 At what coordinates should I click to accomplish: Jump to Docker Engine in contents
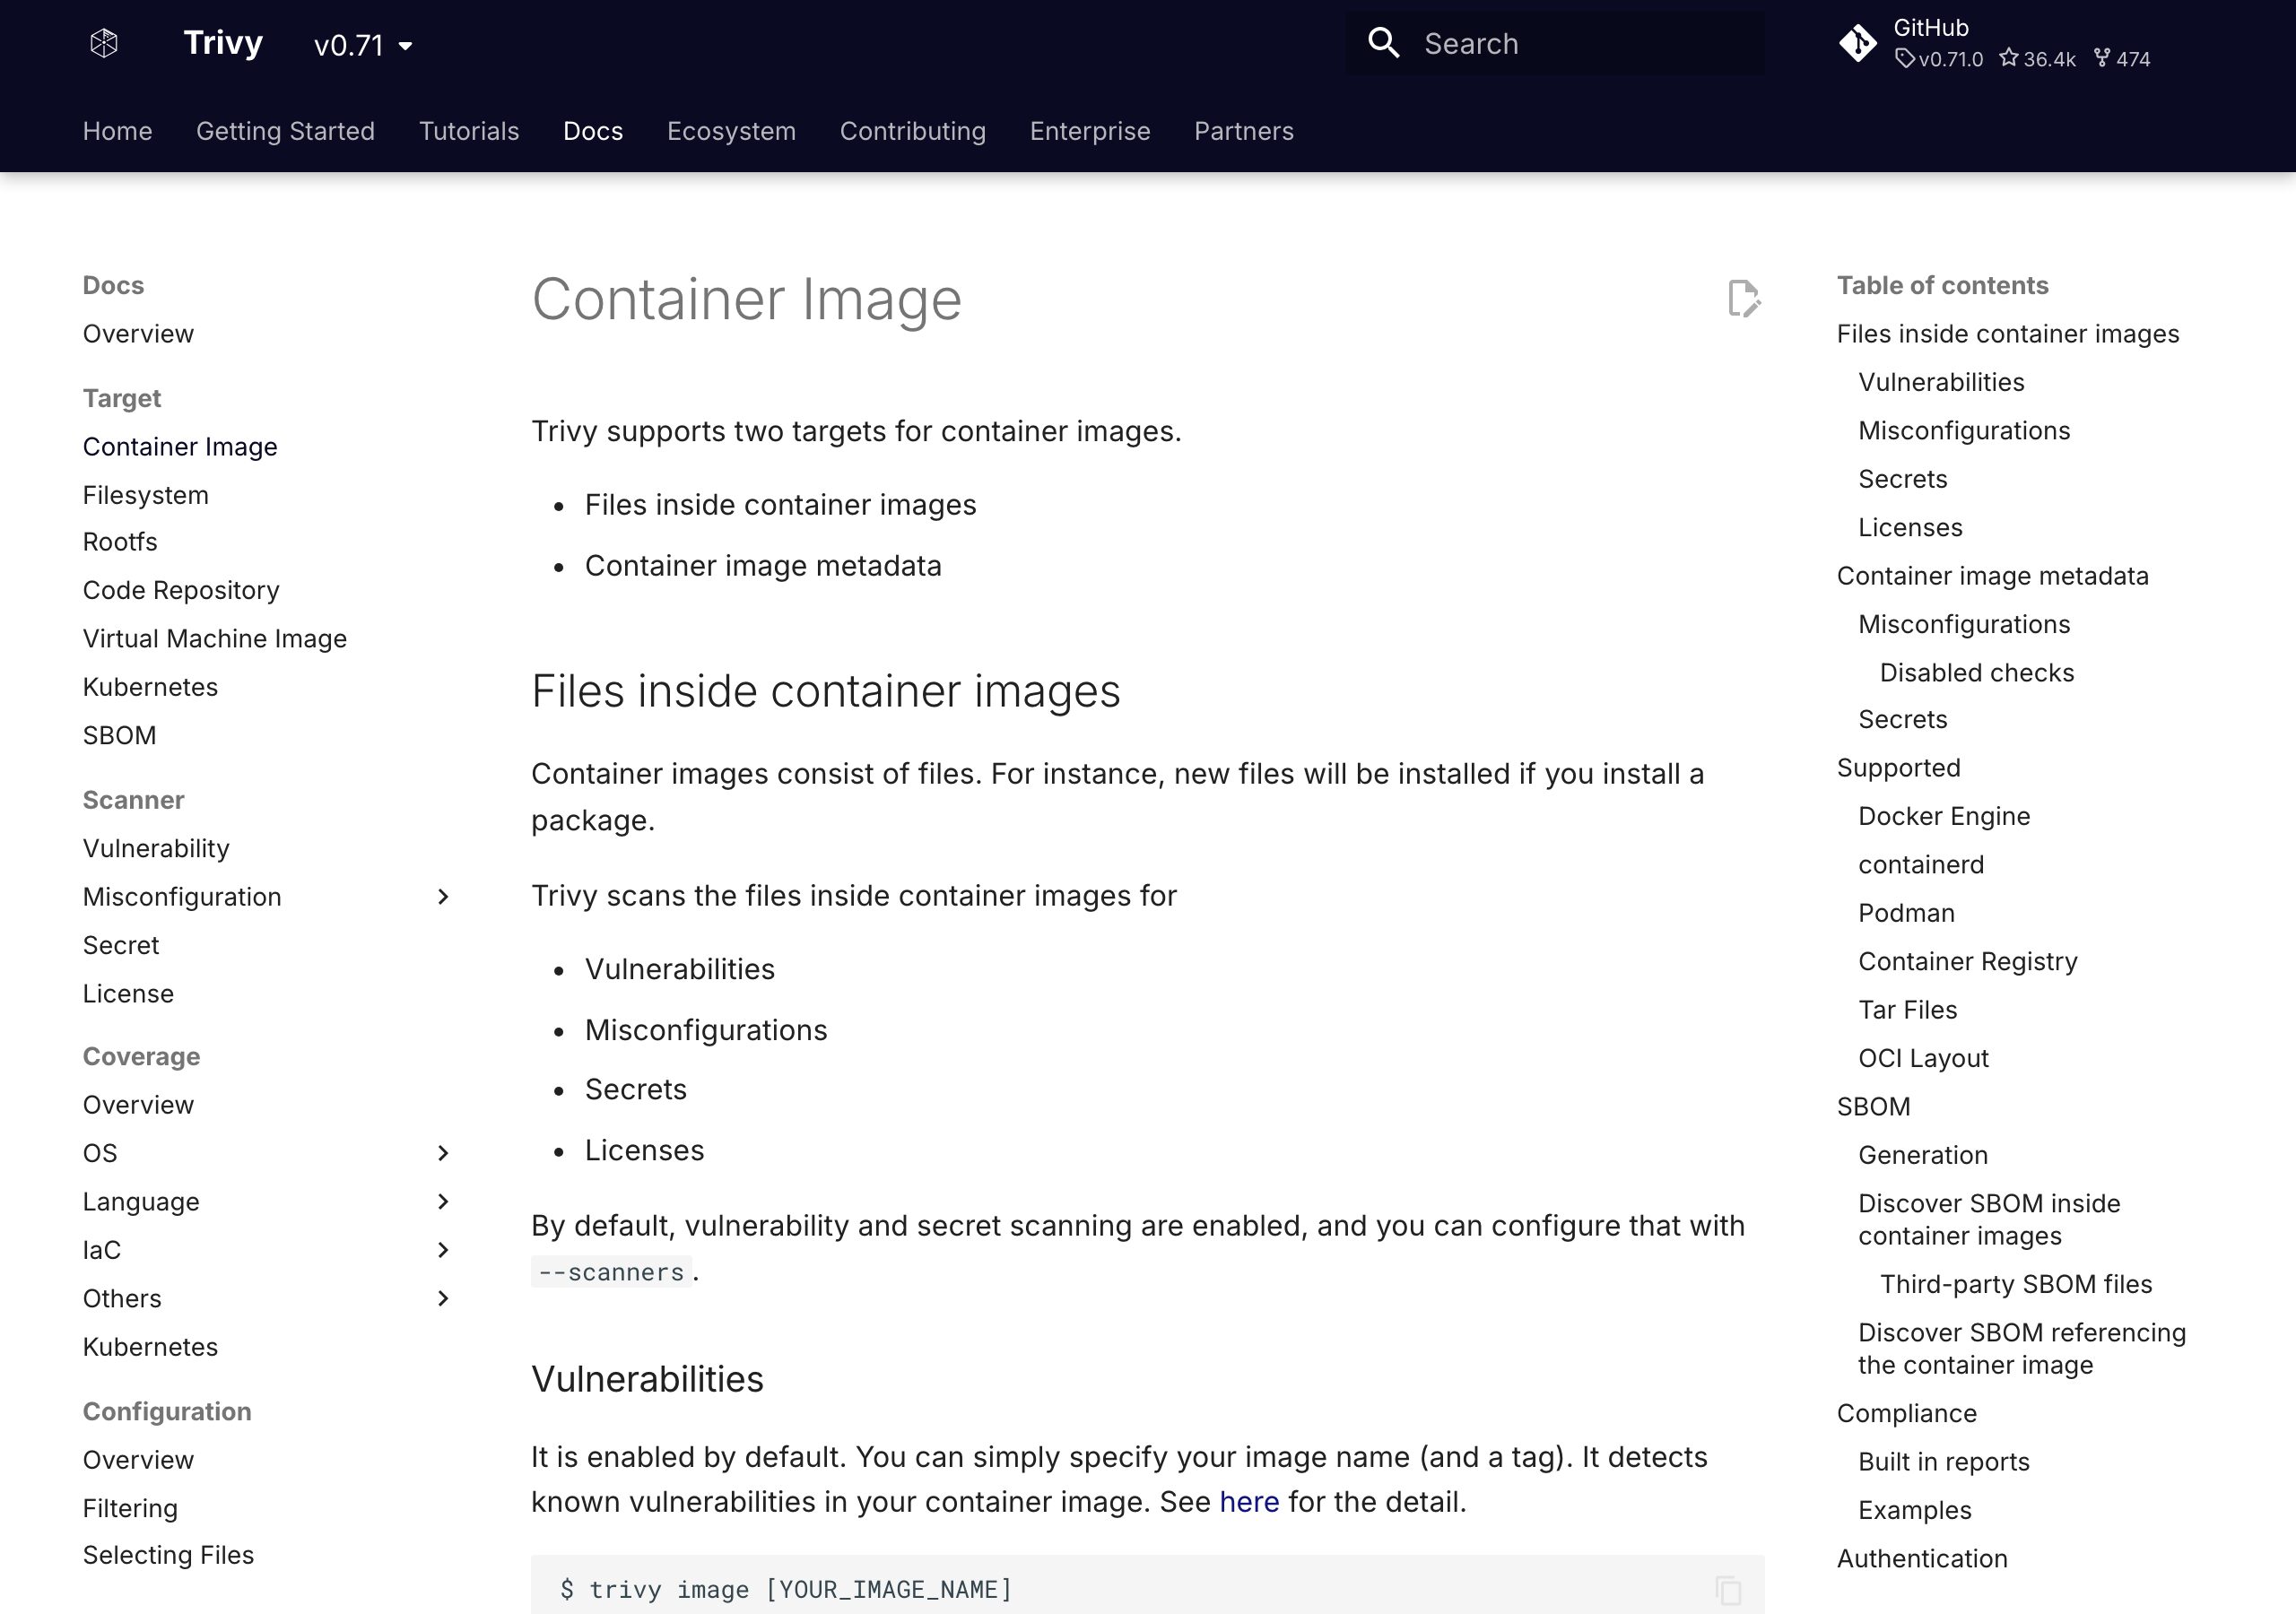point(1944,816)
